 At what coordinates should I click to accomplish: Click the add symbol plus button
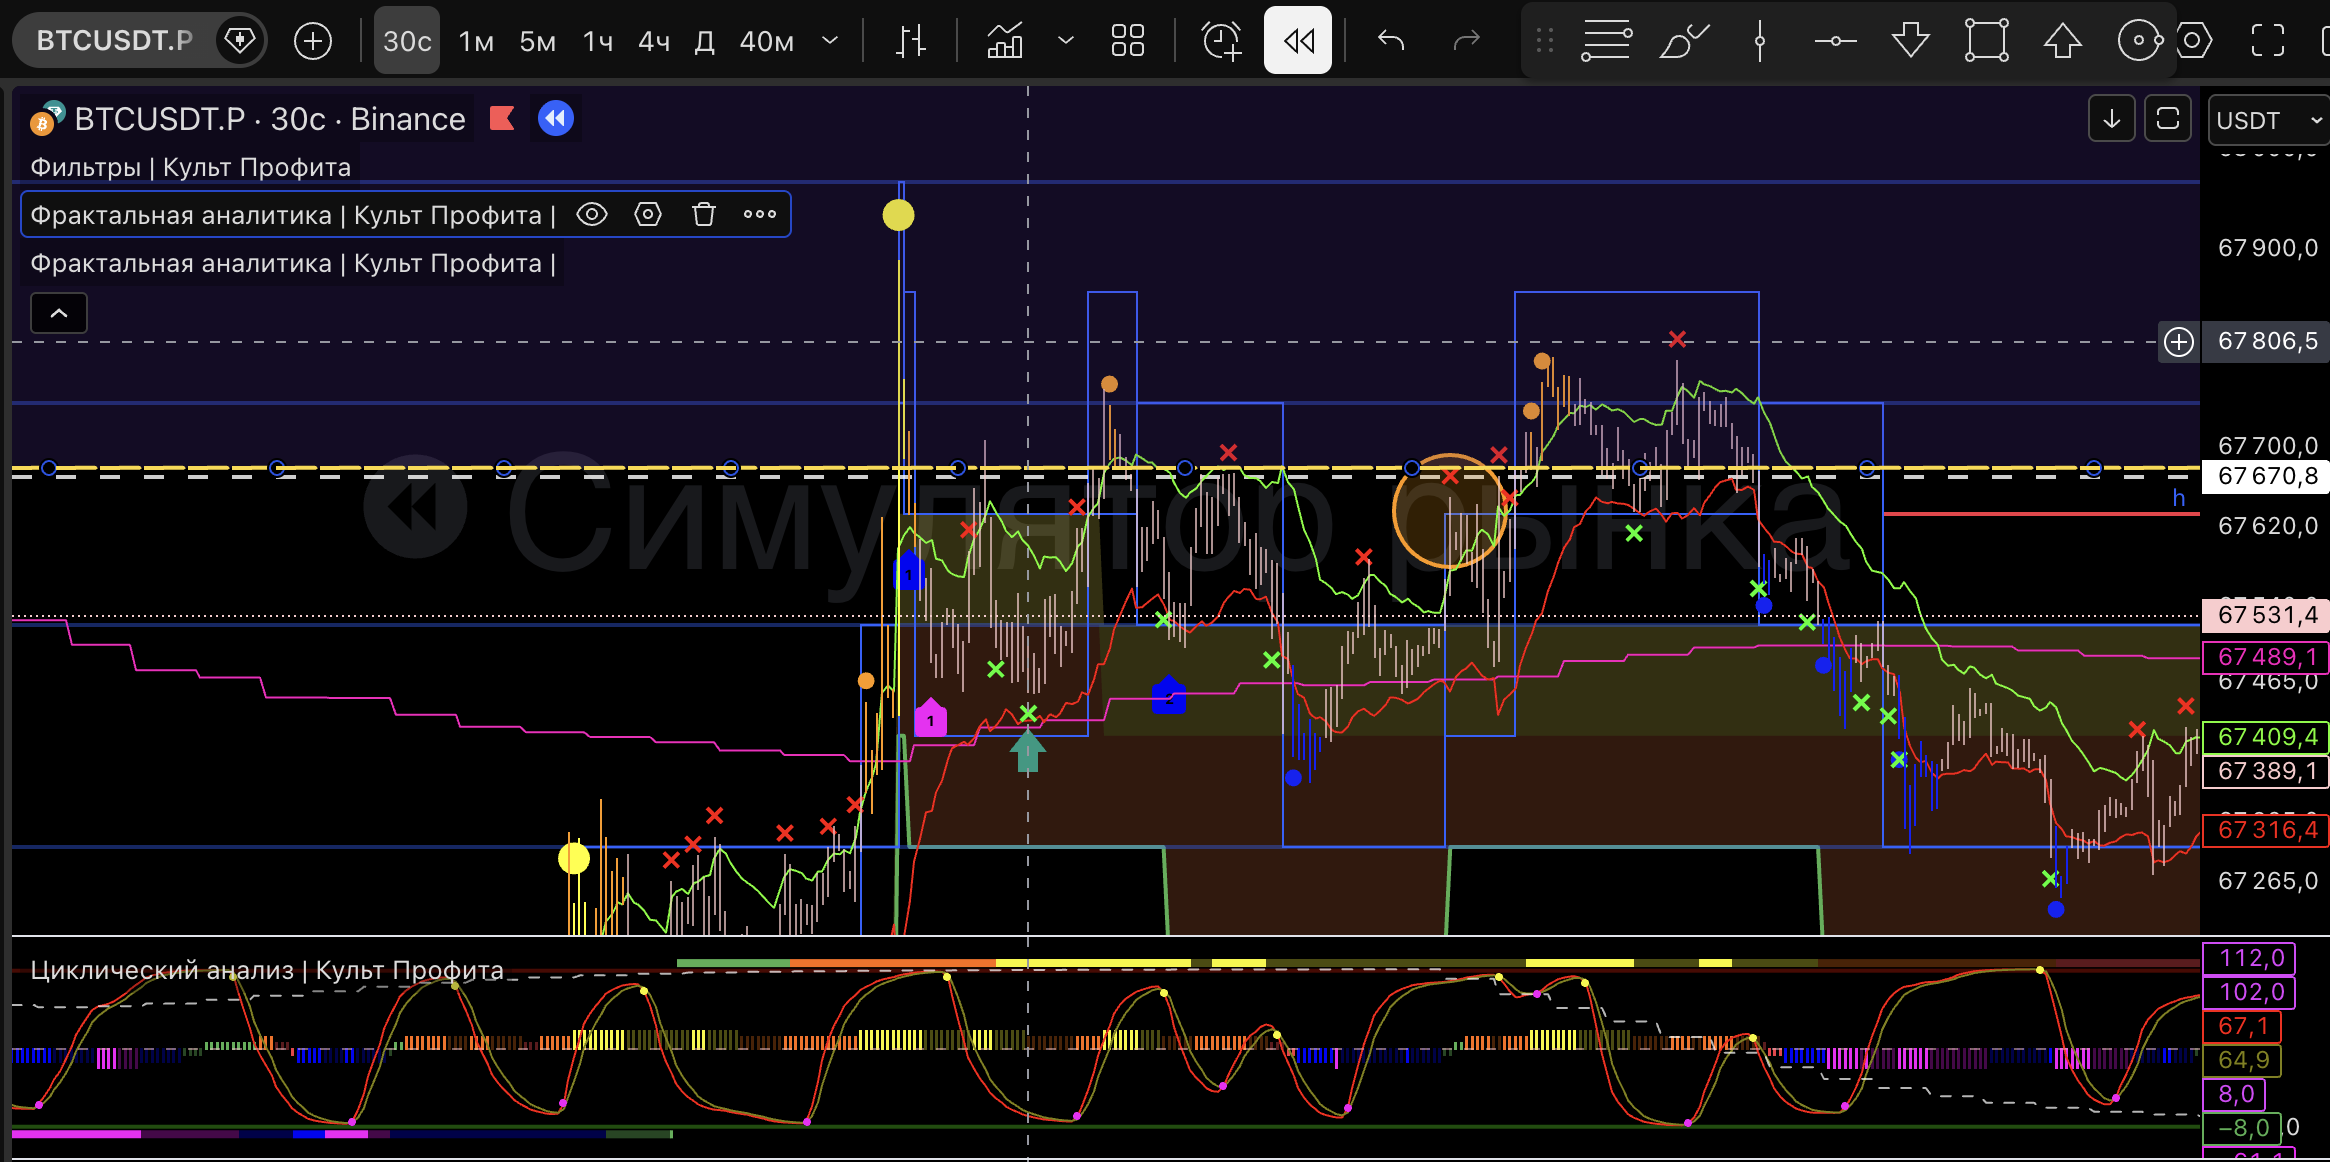point(313,41)
